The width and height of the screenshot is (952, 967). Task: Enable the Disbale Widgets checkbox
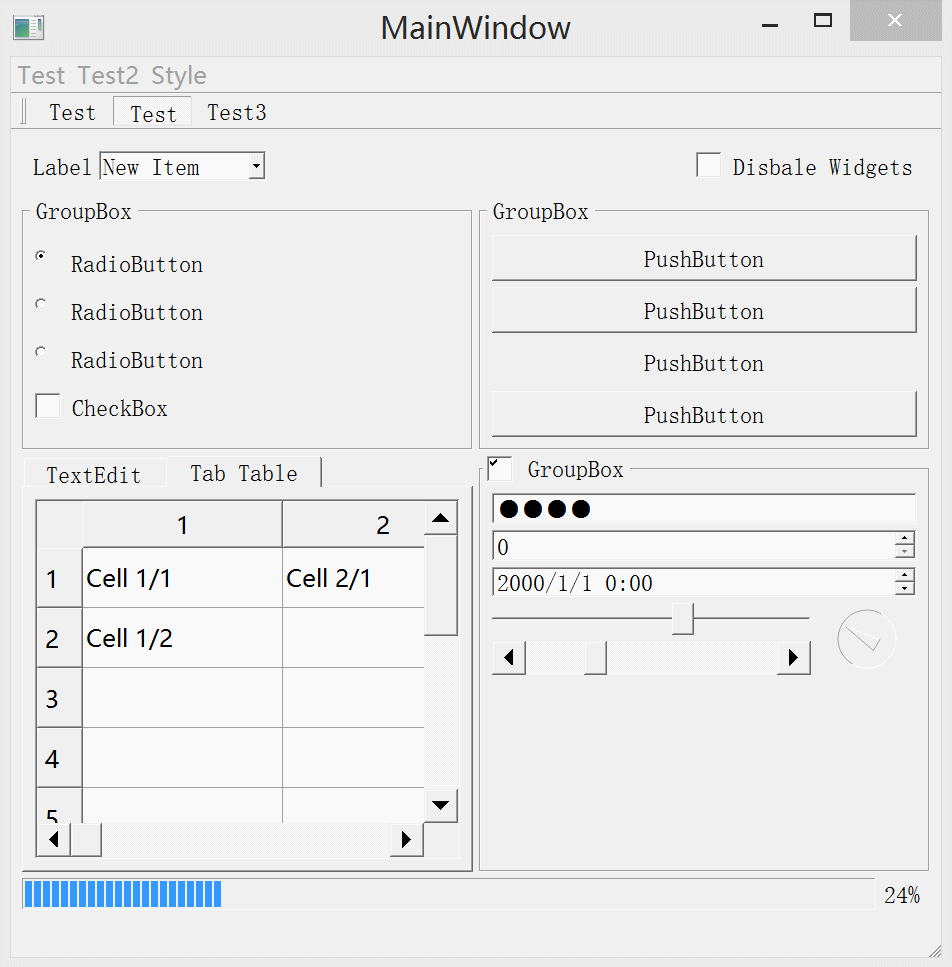point(708,165)
